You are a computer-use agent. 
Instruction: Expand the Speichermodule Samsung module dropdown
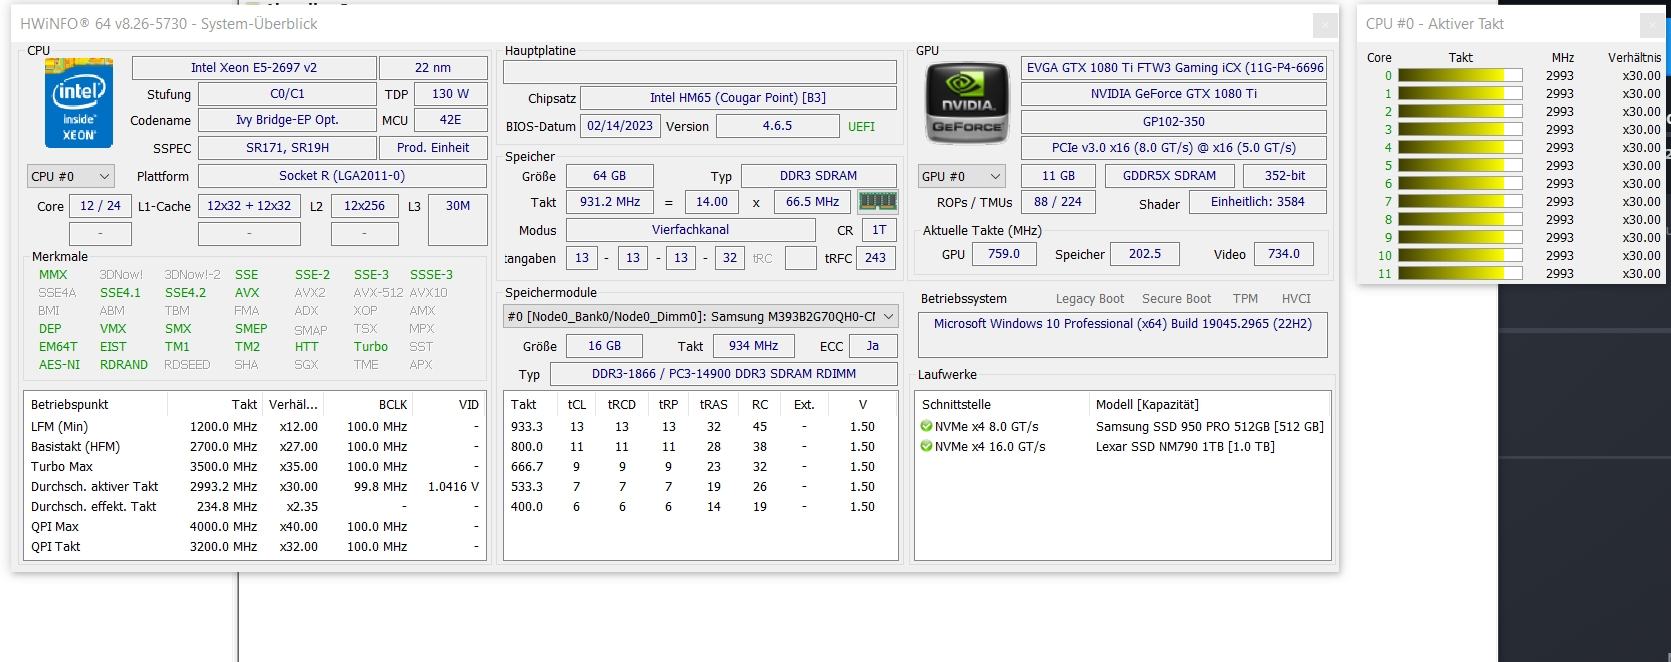click(700, 317)
